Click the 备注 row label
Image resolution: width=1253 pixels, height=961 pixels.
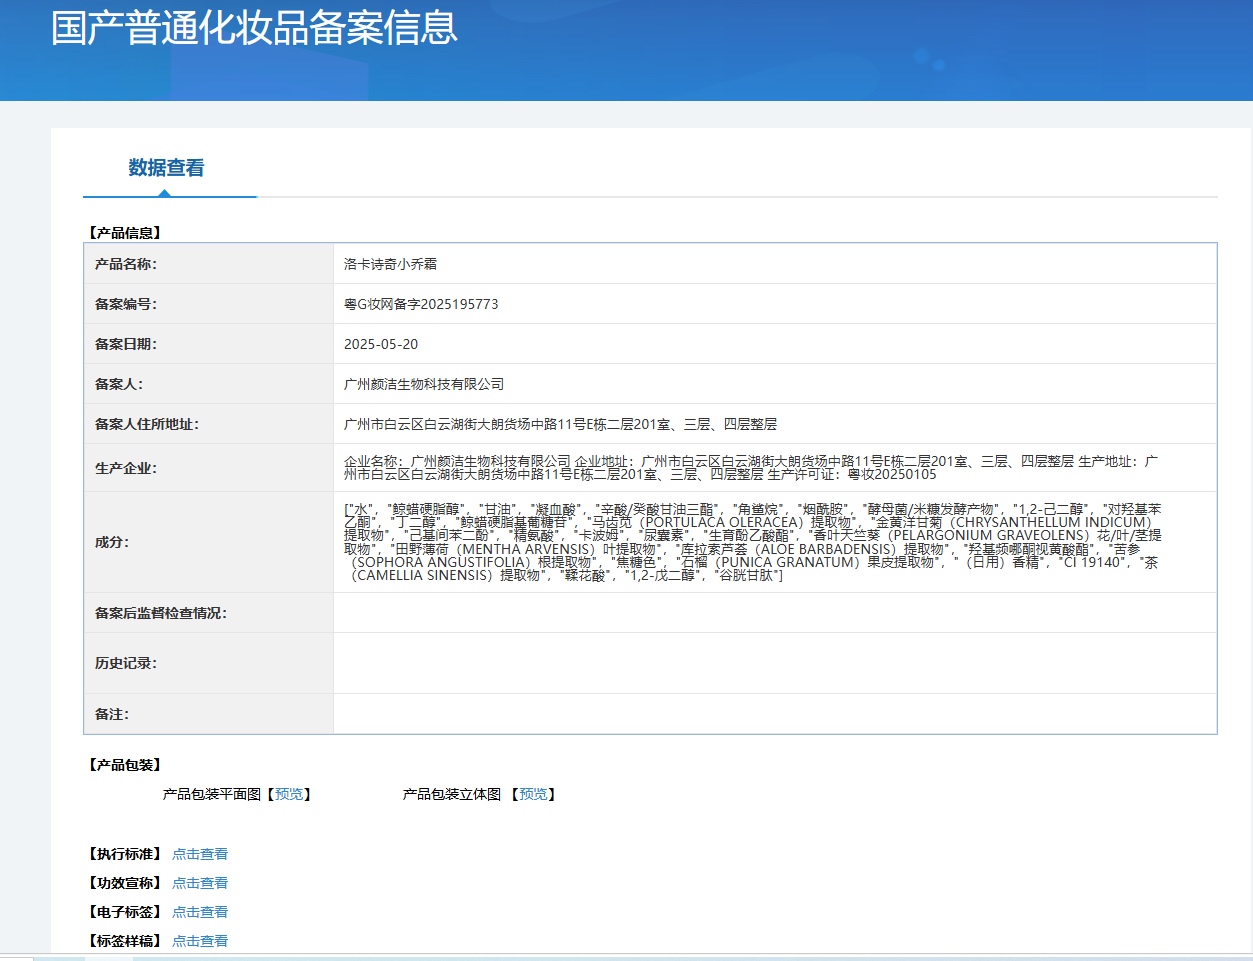click(112, 714)
